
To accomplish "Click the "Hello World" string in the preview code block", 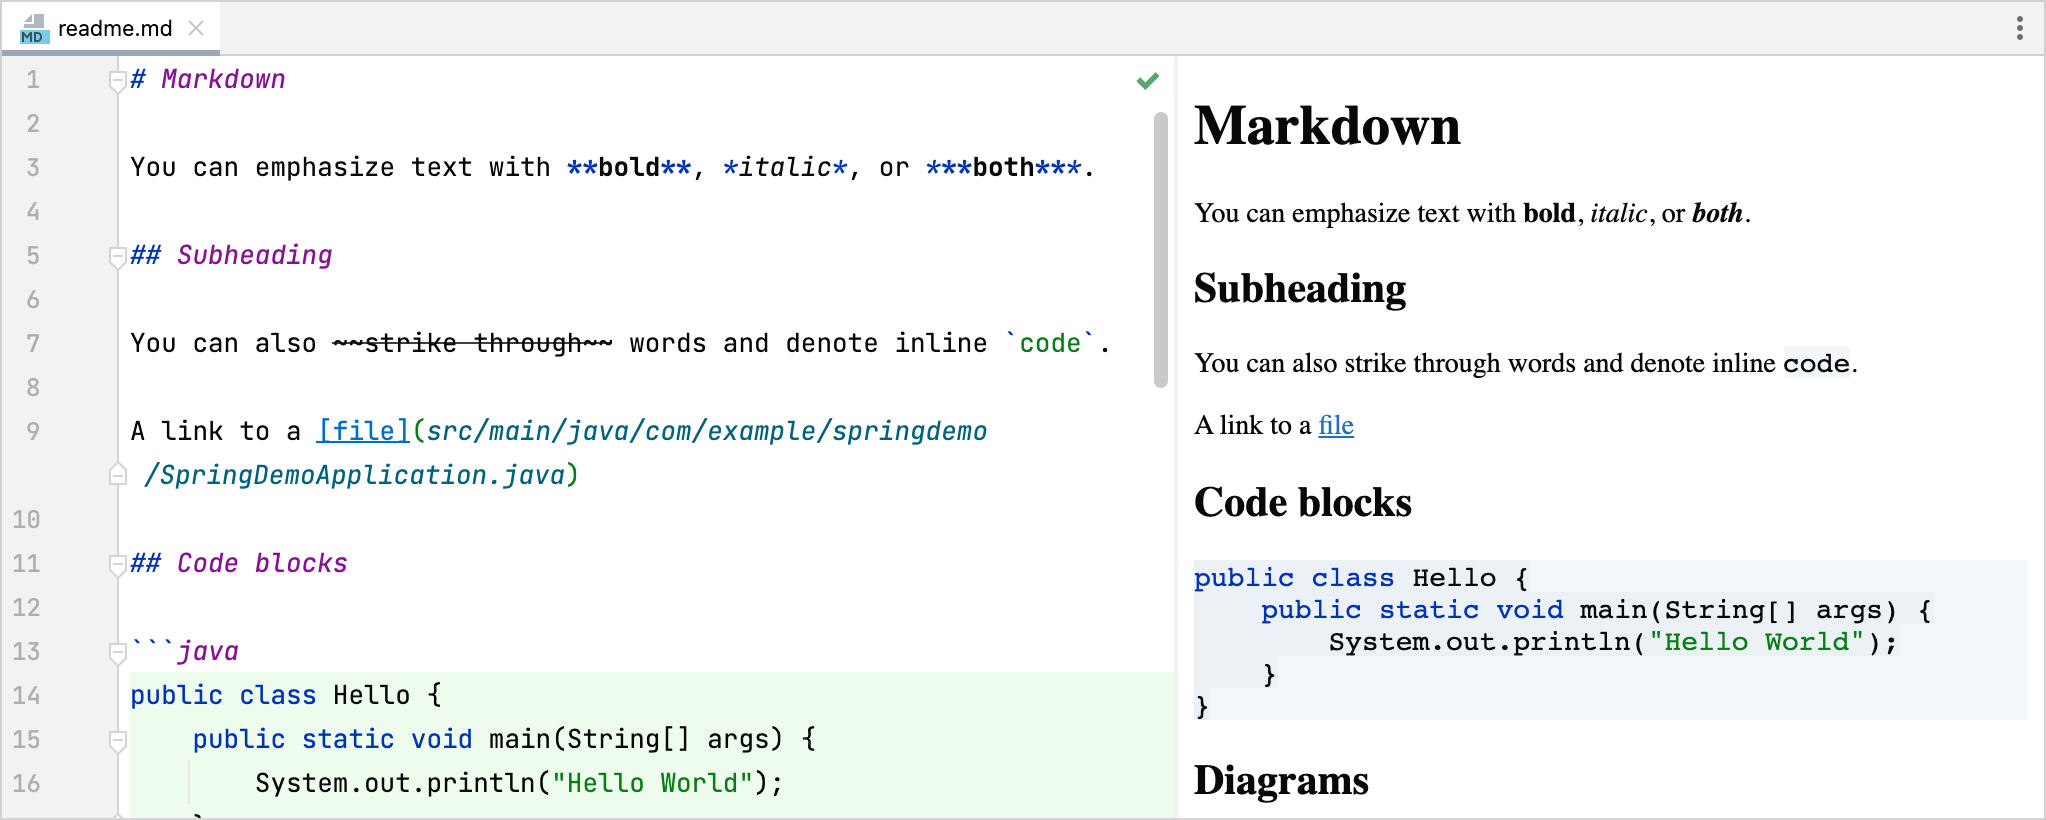I will pos(1757,642).
